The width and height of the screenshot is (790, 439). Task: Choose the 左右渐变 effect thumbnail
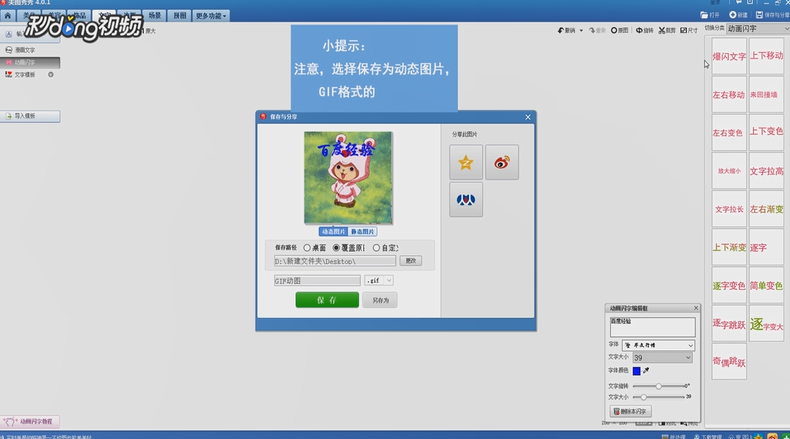coord(766,209)
